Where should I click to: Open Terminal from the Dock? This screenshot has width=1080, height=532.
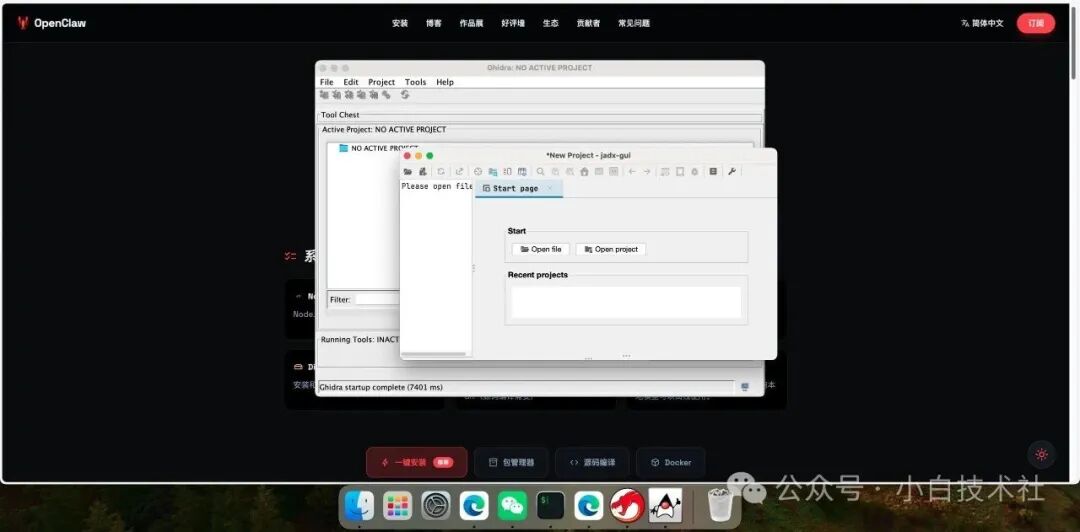click(x=550, y=506)
